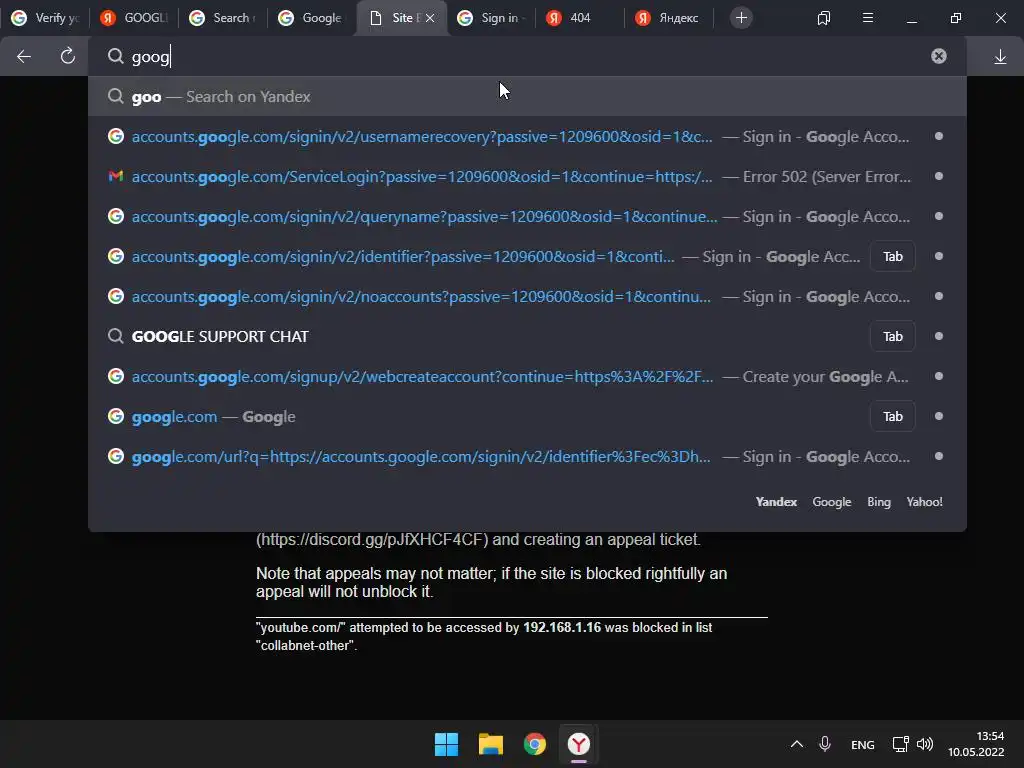Remove google.com suggestion via dot
The width and height of the screenshot is (1024, 768).
click(x=938, y=416)
